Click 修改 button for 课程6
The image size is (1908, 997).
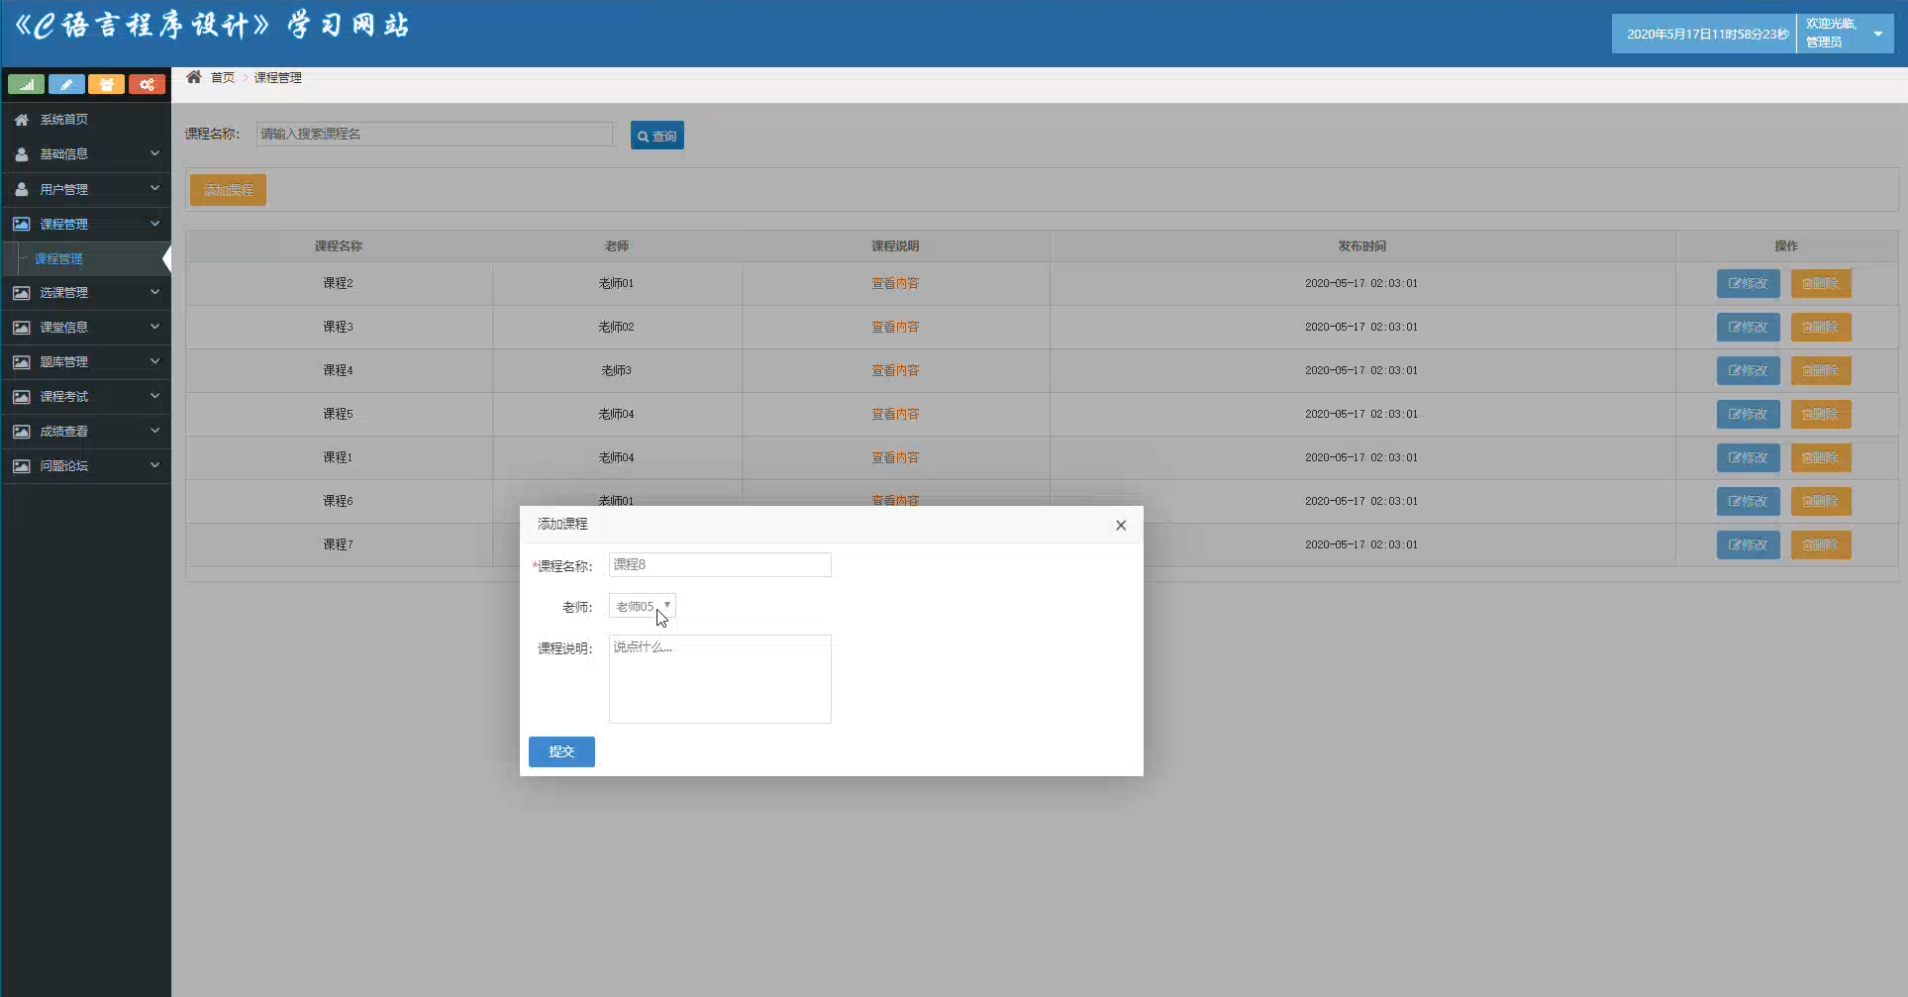[1748, 501]
